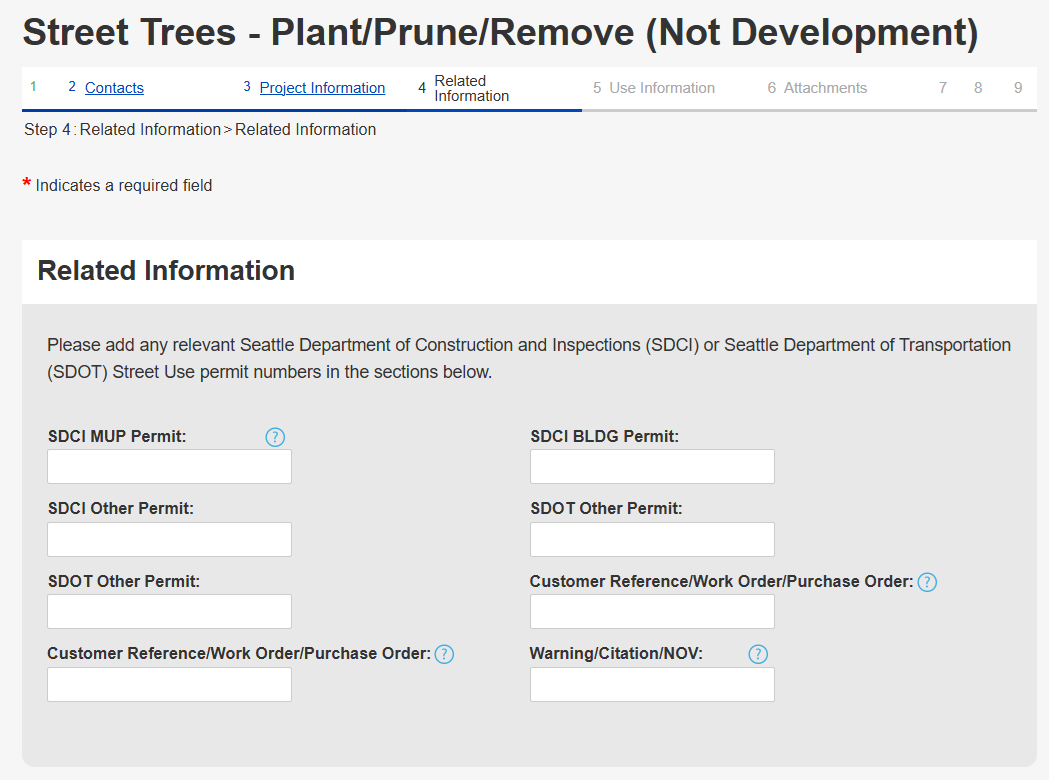This screenshot has width=1049, height=780.
Task: Select the SDCI Other Permit input
Action: (169, 540)
